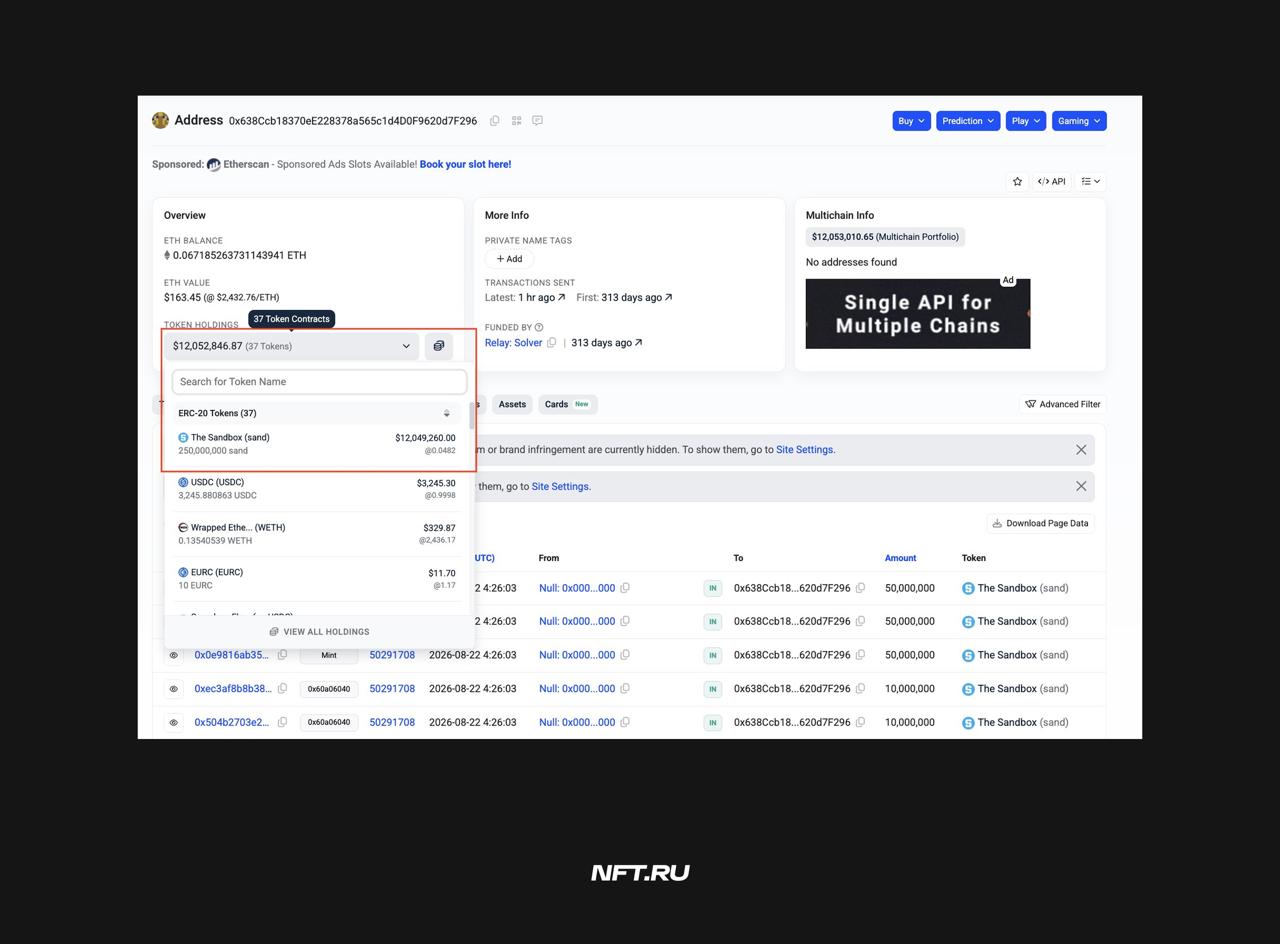
Task: Open Null: 0x000...000 sender in 0xec3af8b8b38... row
Action: (577, 689)
